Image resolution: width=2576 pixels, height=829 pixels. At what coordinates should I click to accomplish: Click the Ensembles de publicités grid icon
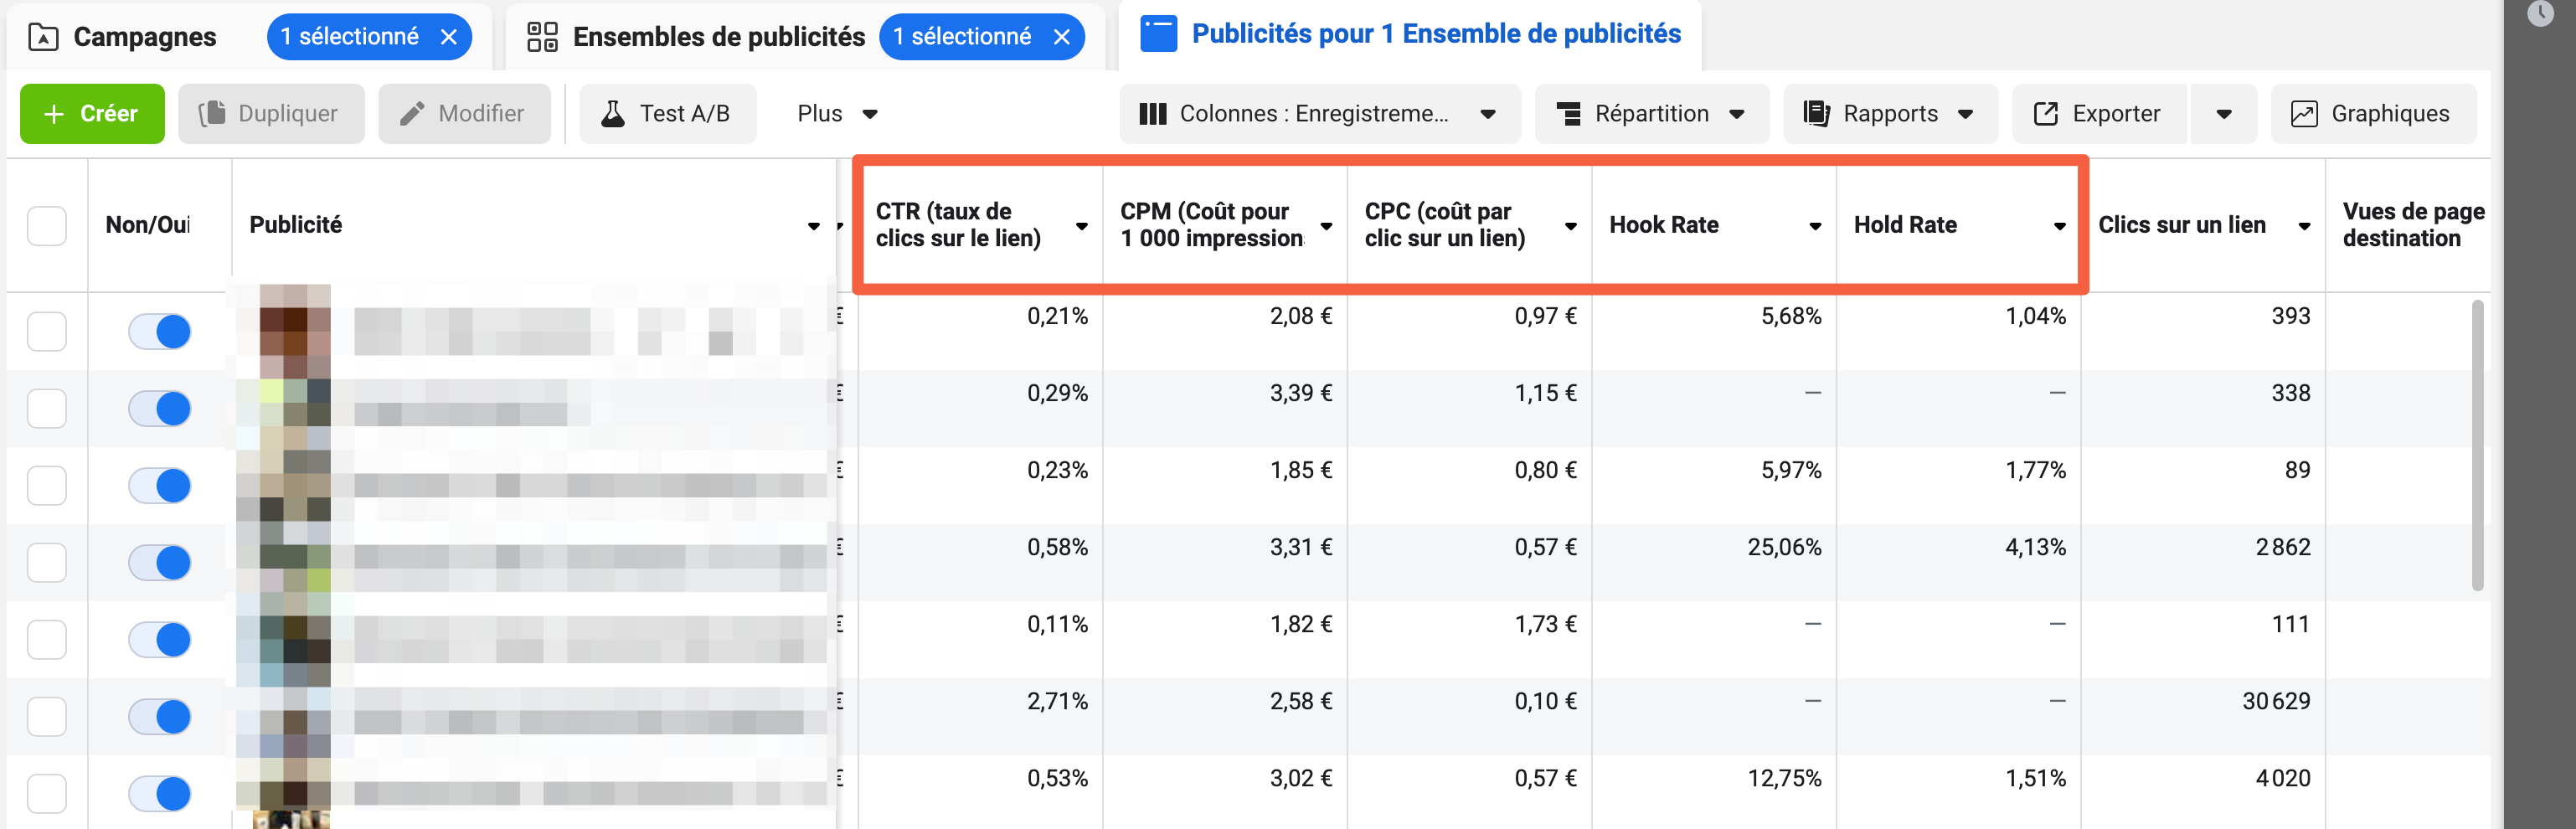(x=542, y=37)
